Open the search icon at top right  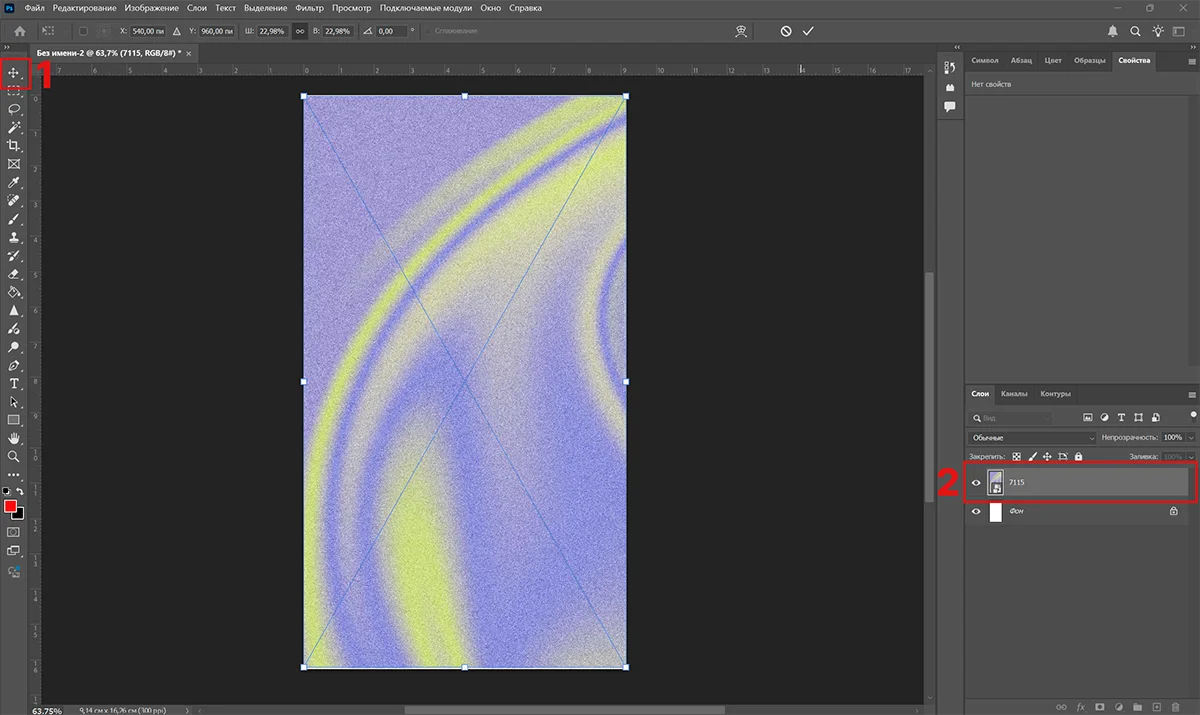(1135, 31)
